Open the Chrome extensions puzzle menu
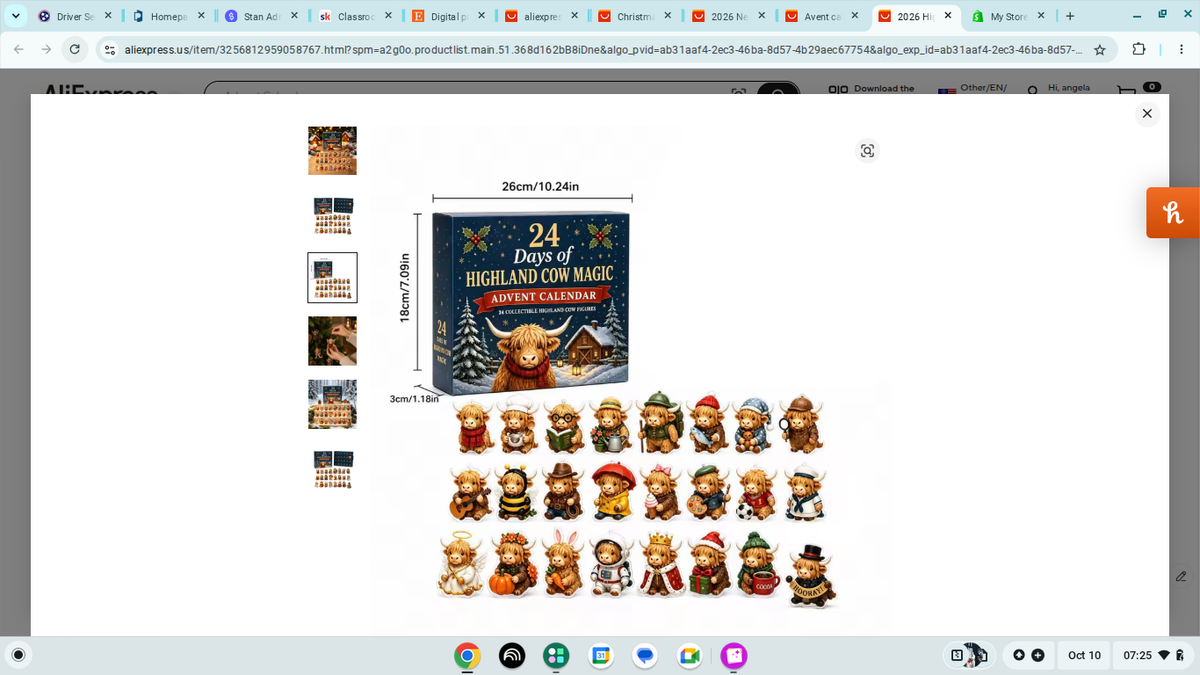1200x675 pixels. tap(1138, 49)
